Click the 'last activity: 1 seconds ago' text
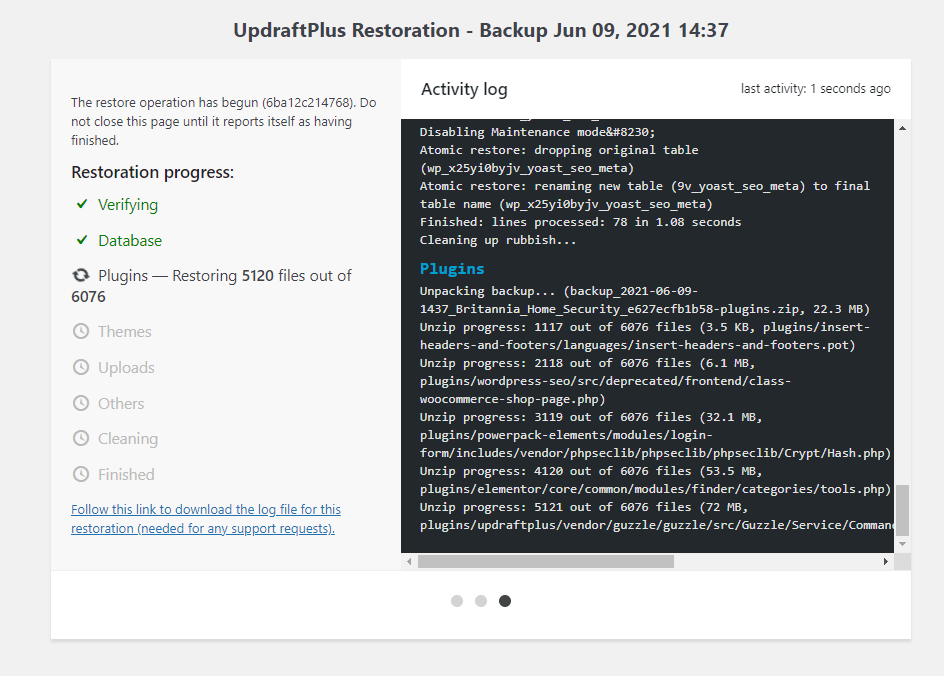944x676 pixels. click(816, 88)
